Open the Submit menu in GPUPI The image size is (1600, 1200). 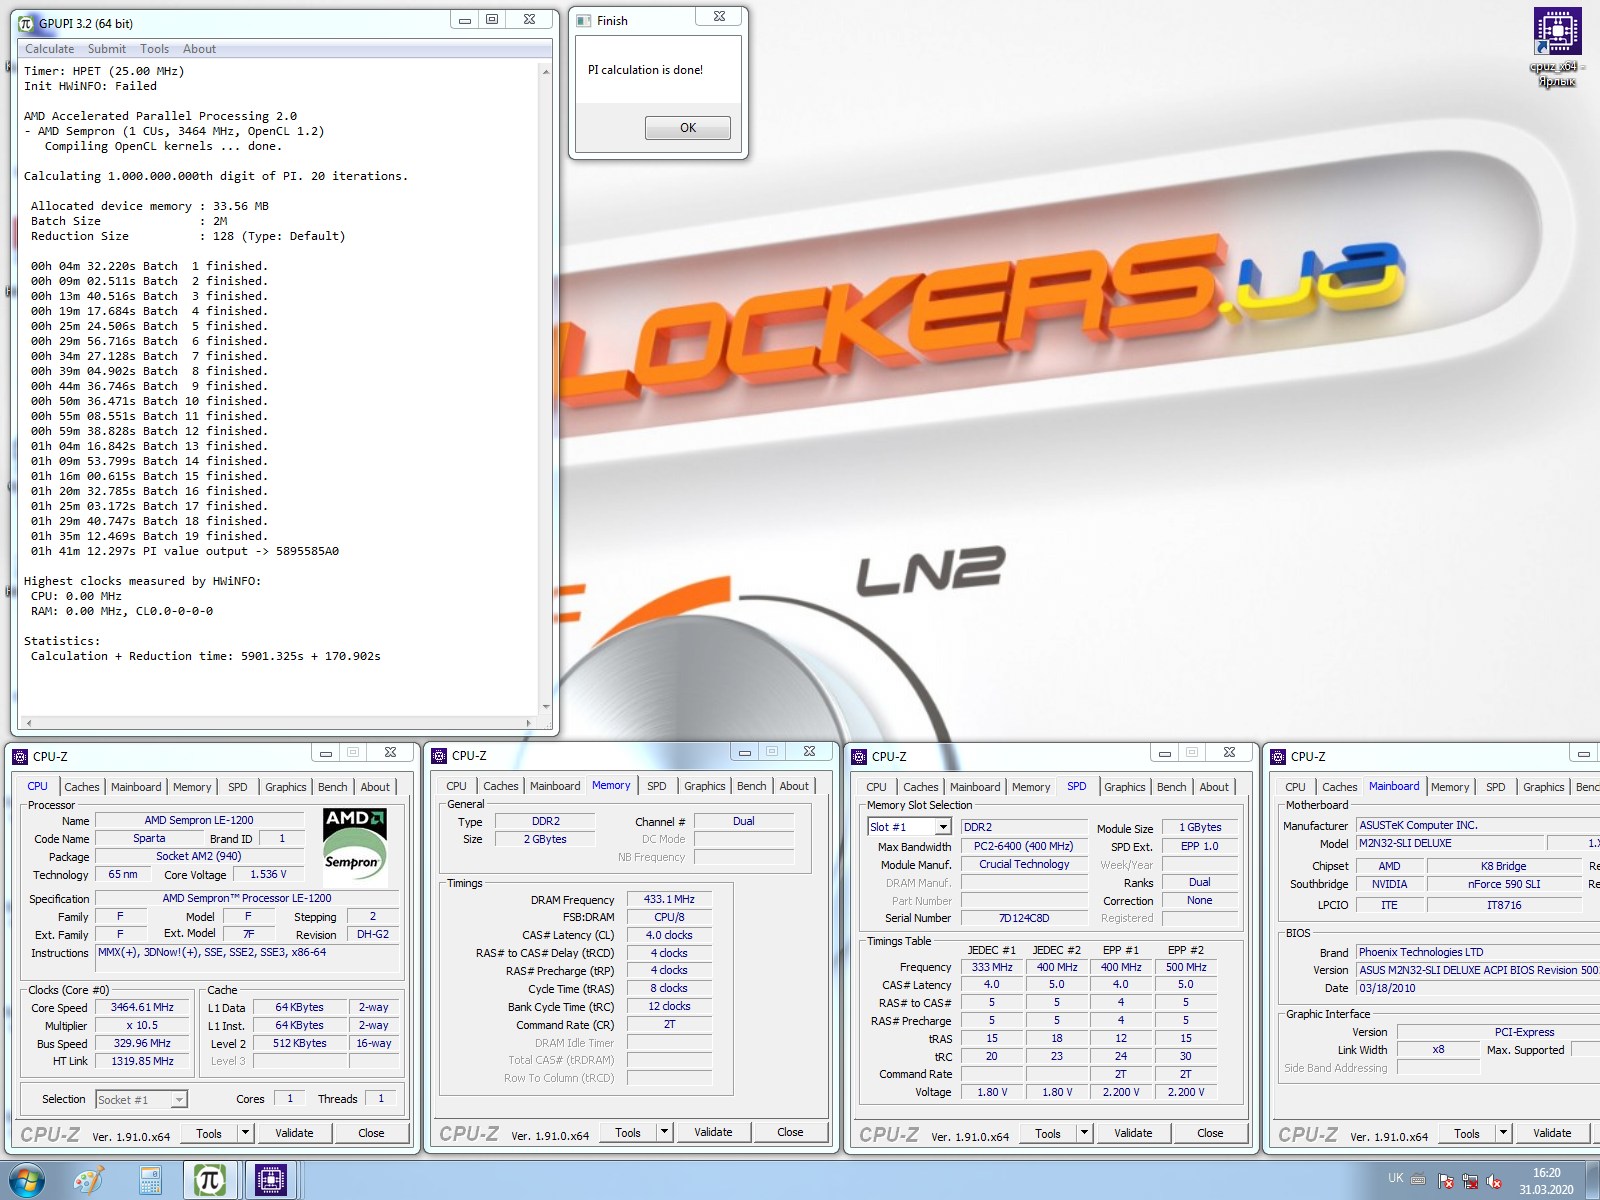(x=106, y=49)
